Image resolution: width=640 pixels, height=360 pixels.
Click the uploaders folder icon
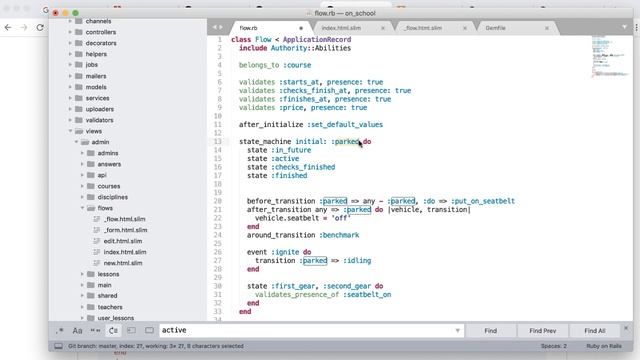pyautogui.click(x=79, y=109)
